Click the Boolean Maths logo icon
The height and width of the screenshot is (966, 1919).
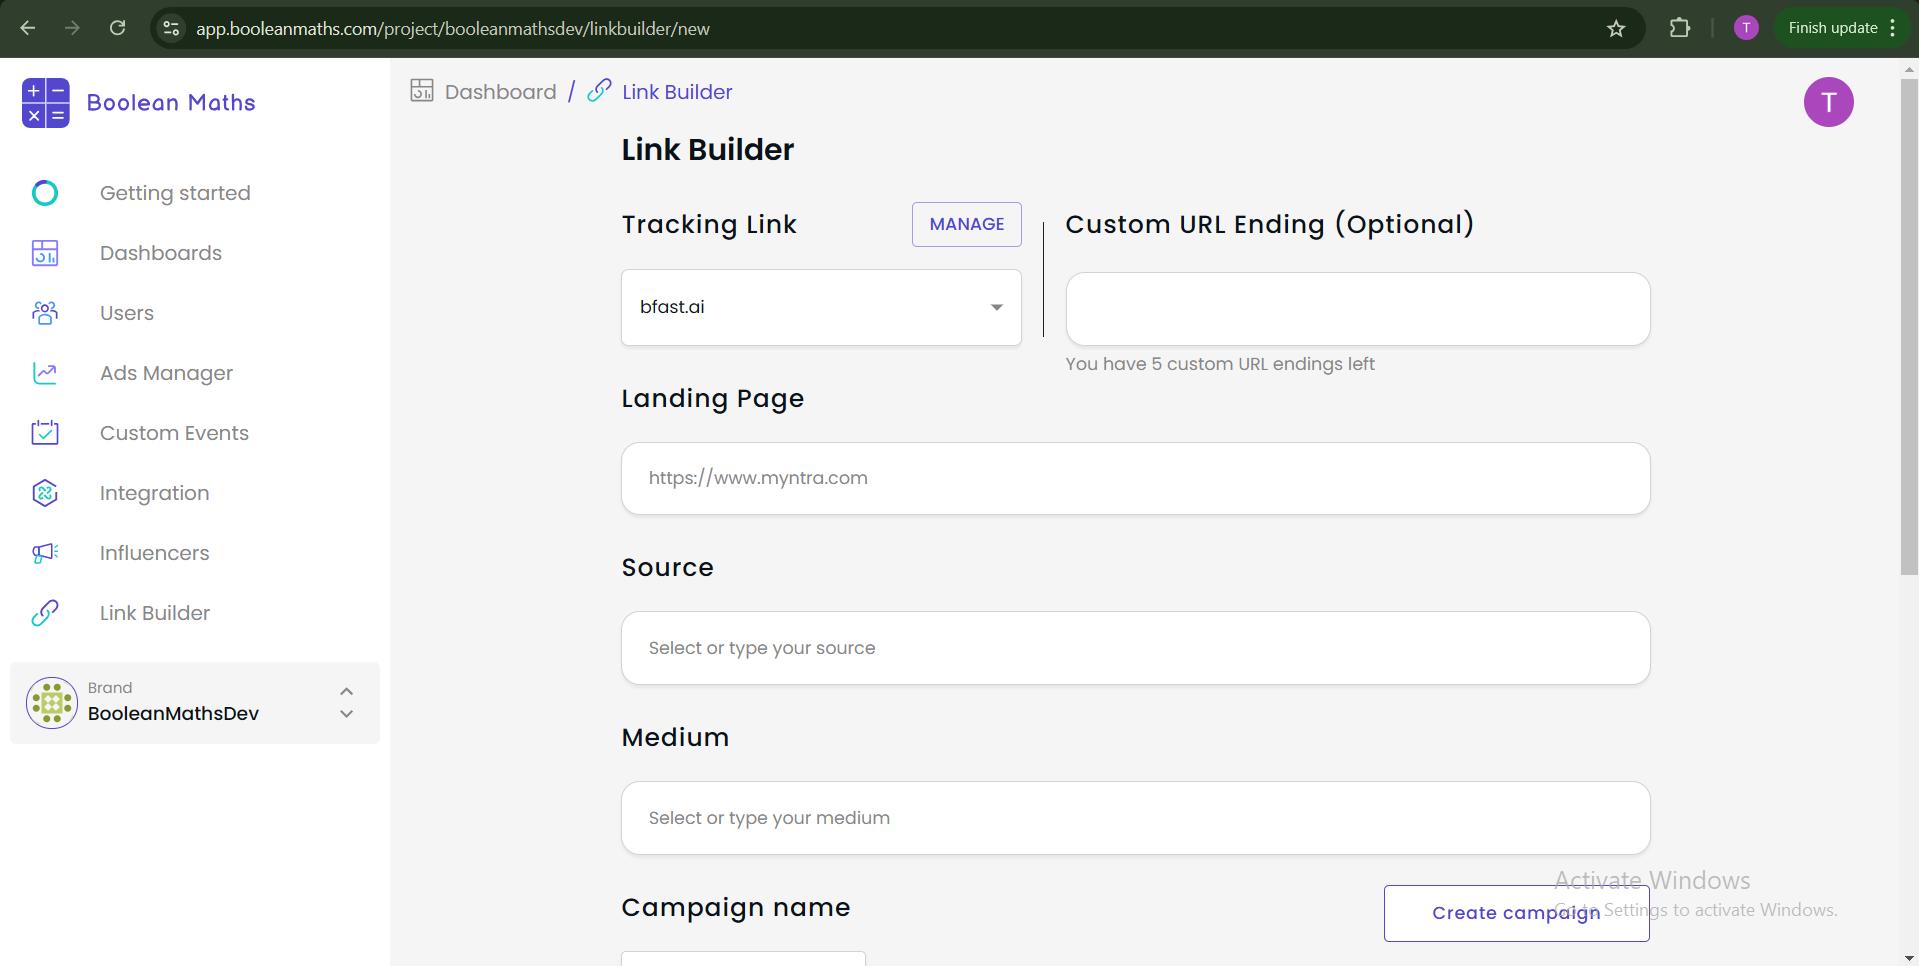click(x=46, y=103)
